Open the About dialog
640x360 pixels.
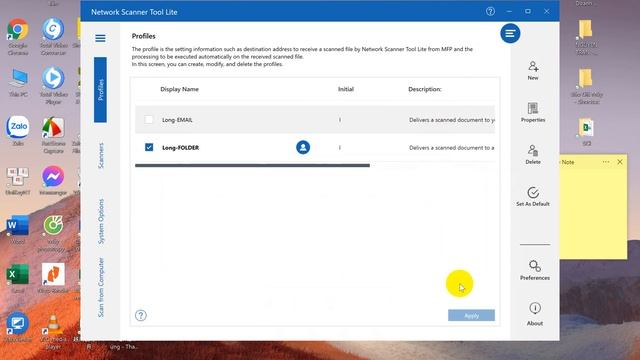pyautogui.click(x=535, y=314)
